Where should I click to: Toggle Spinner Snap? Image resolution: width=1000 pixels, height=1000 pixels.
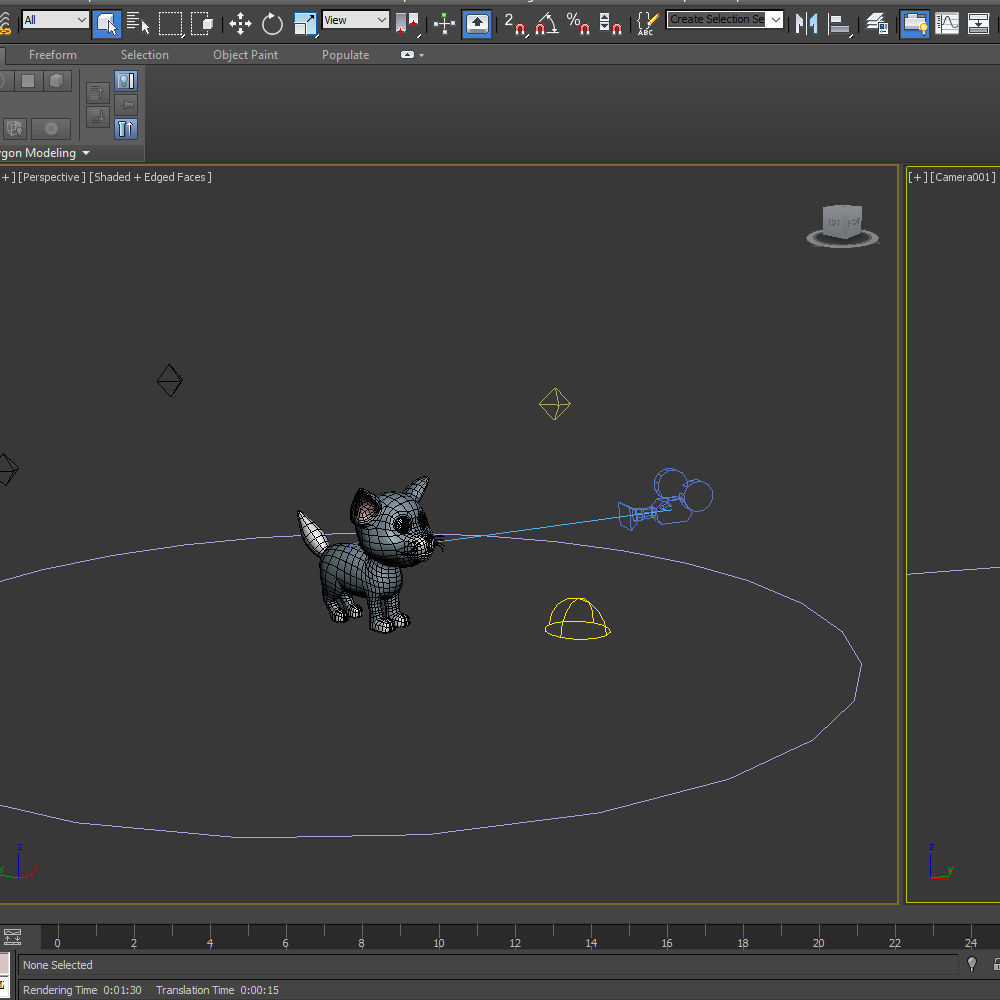610,24
